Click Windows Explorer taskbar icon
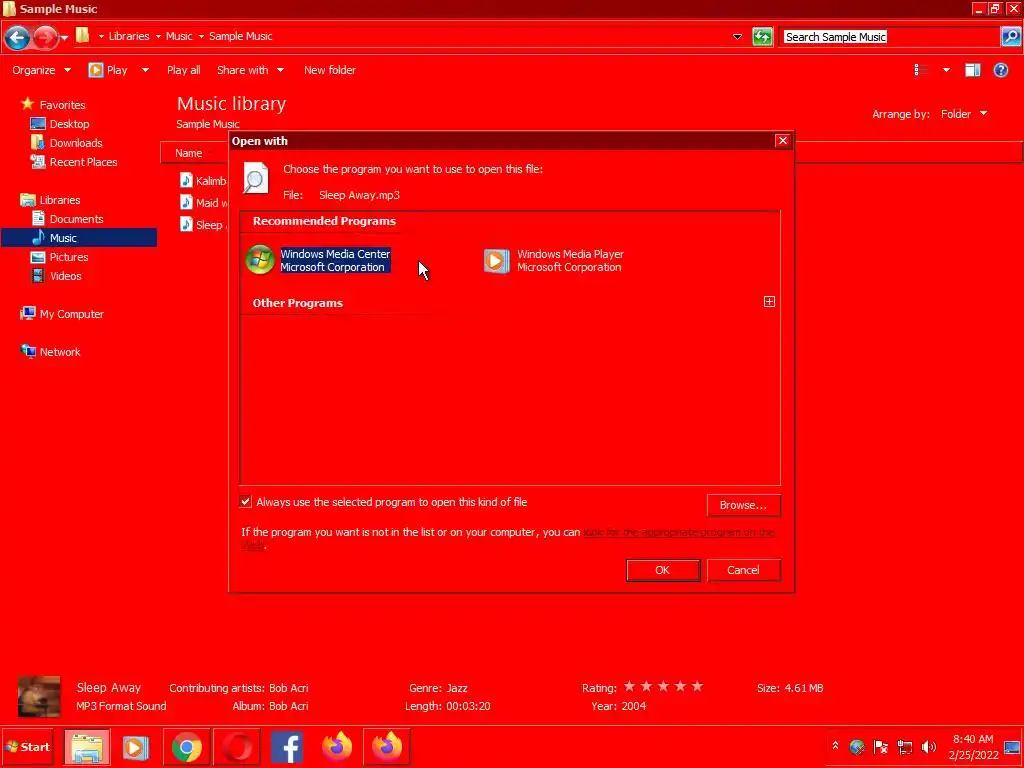The height and width of the screenshot is (768, 1024). click(x=86, y=747)
